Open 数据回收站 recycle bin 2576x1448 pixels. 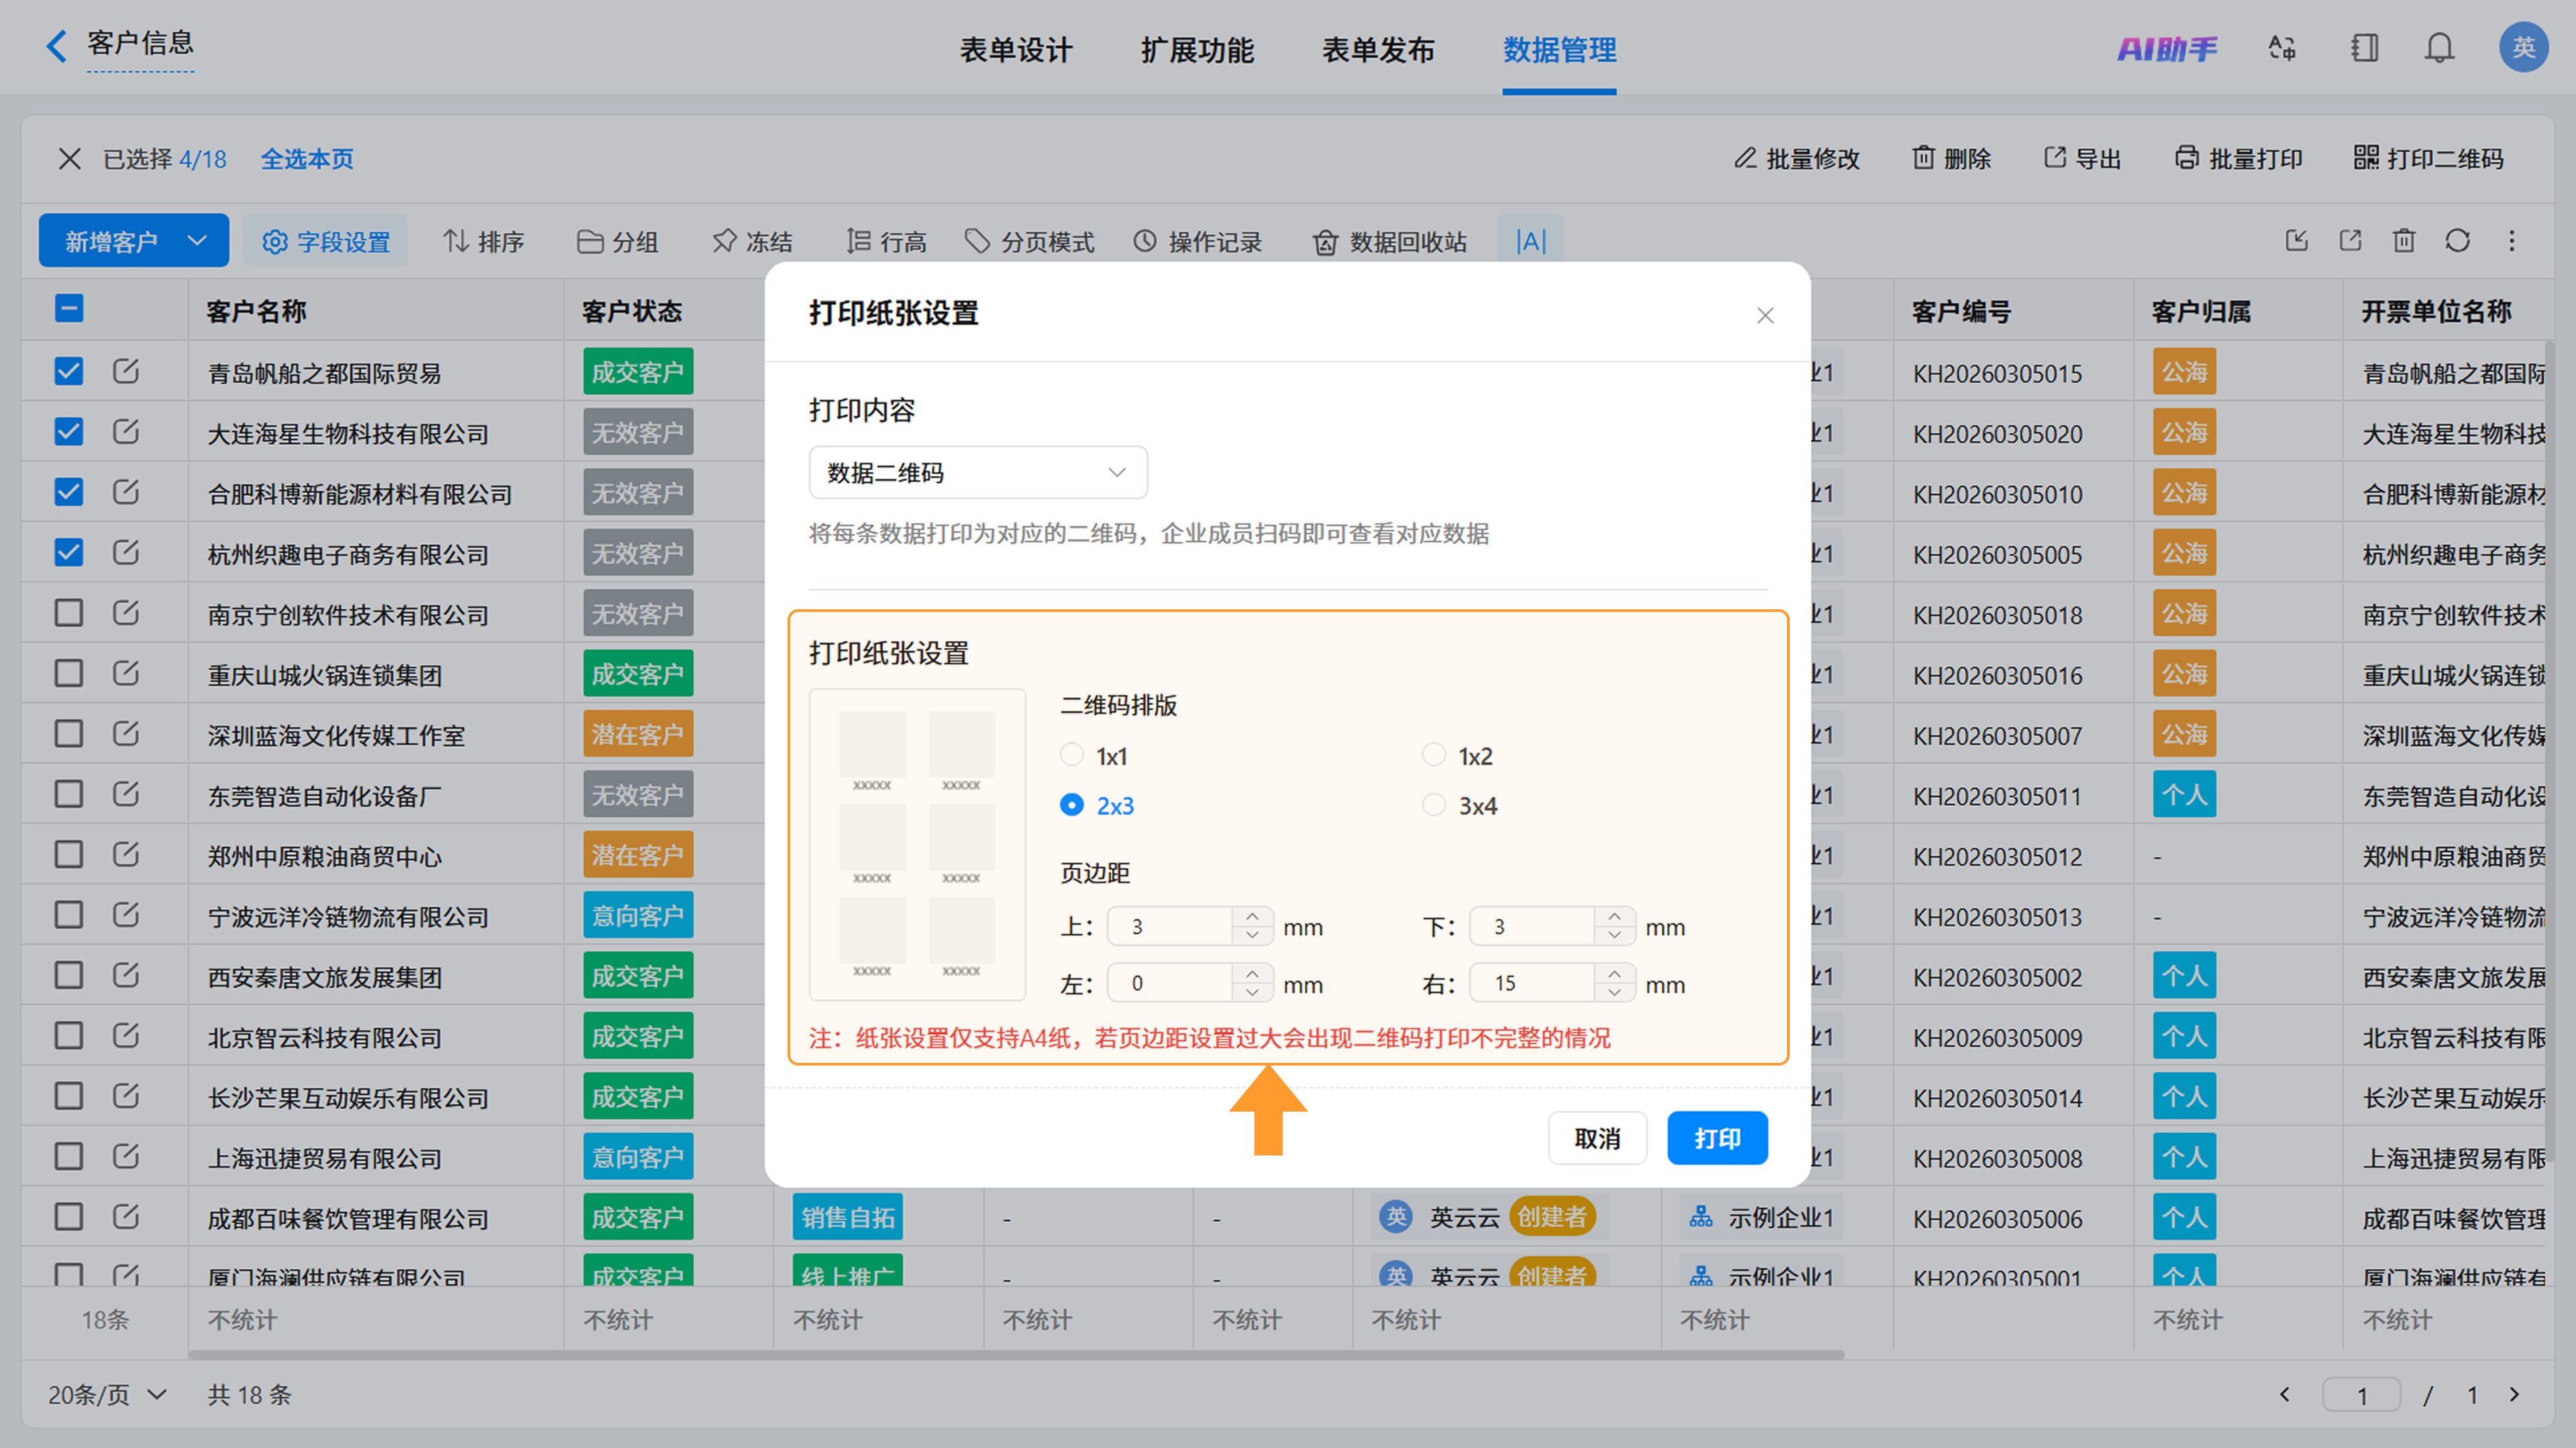(1390, 241)
